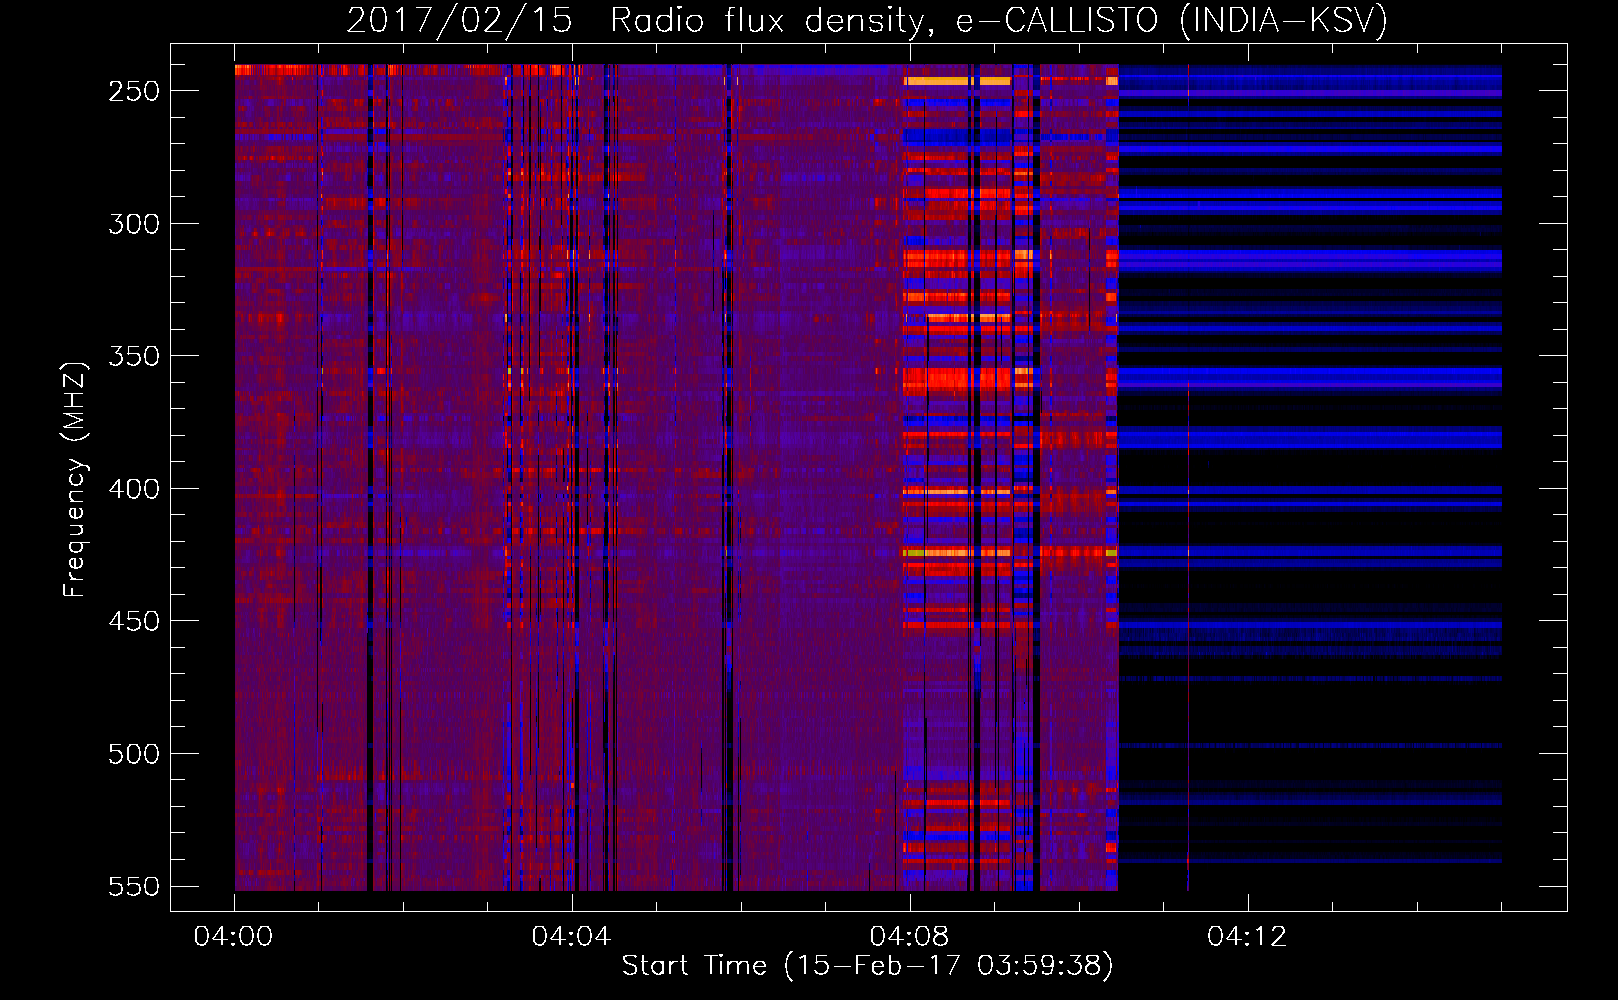The image size is (1618, 1000).
Task: Click the 300 frequency tick label
Action: point(134,224)
